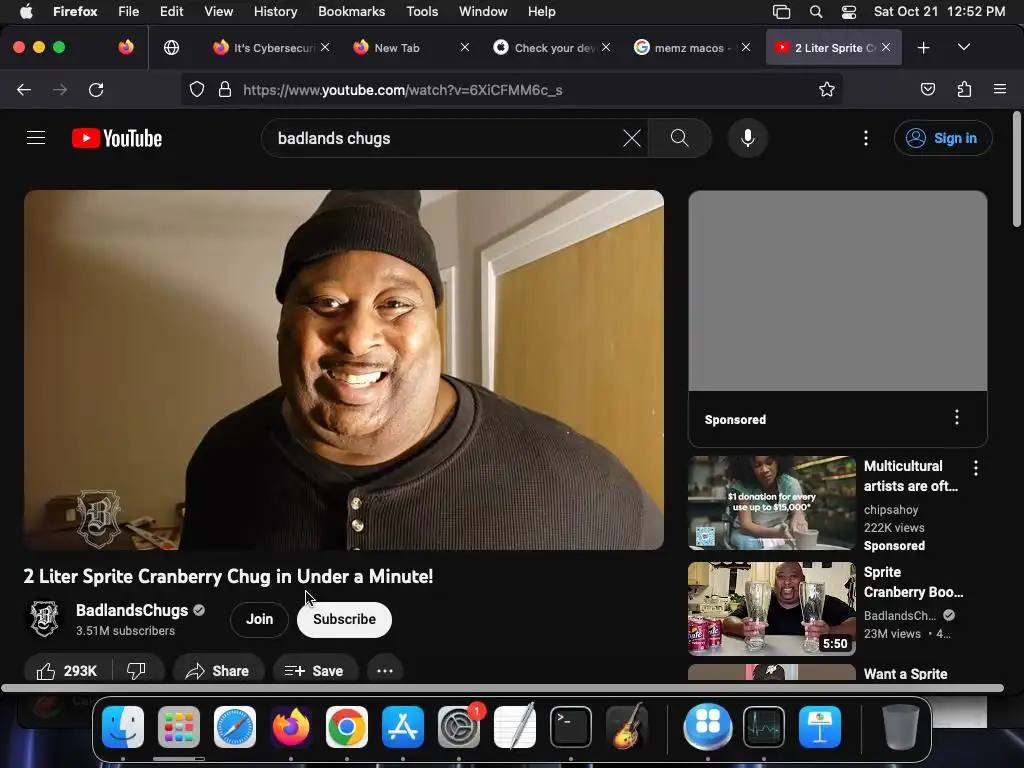Bookmark this page with the star
Viewport: 1024px width, 768px height.
[827, 89]
